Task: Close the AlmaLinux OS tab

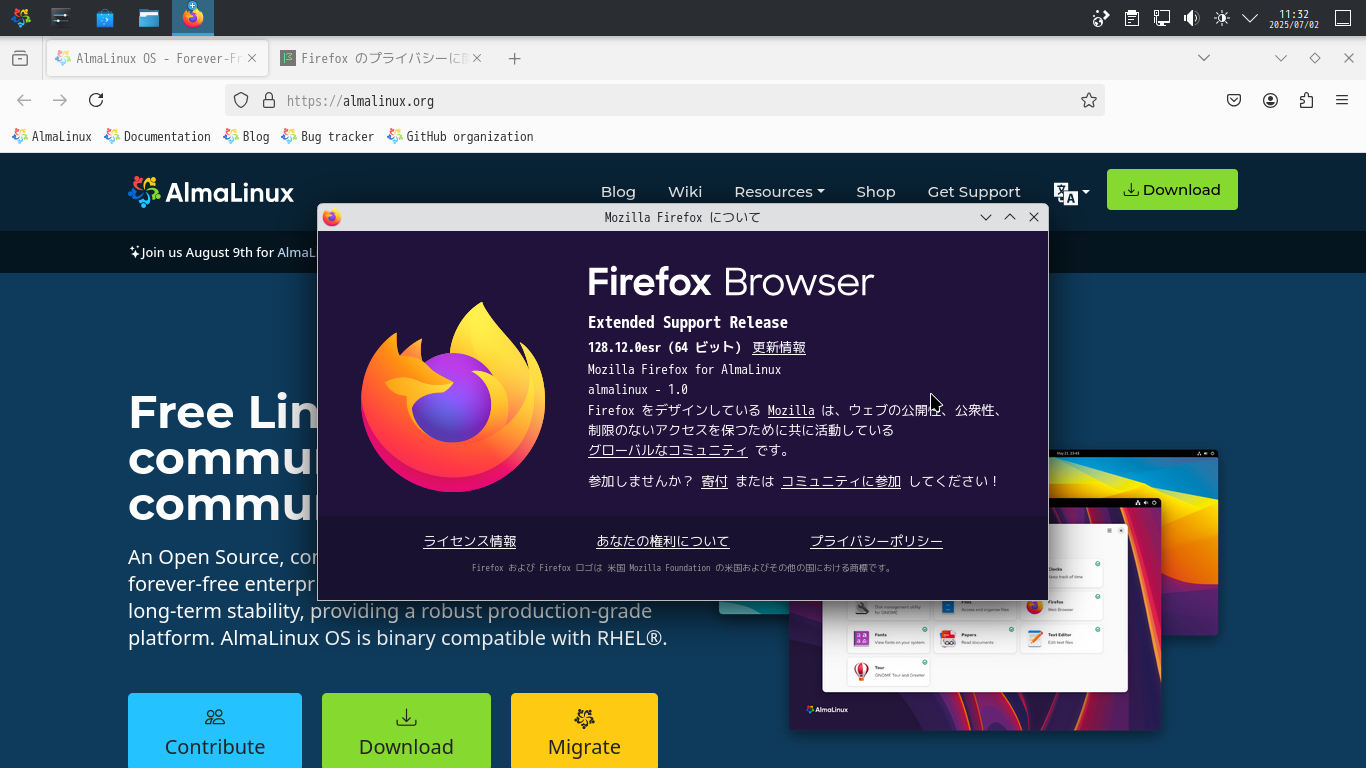Action: pyautogui.click(x=253, y=59)
